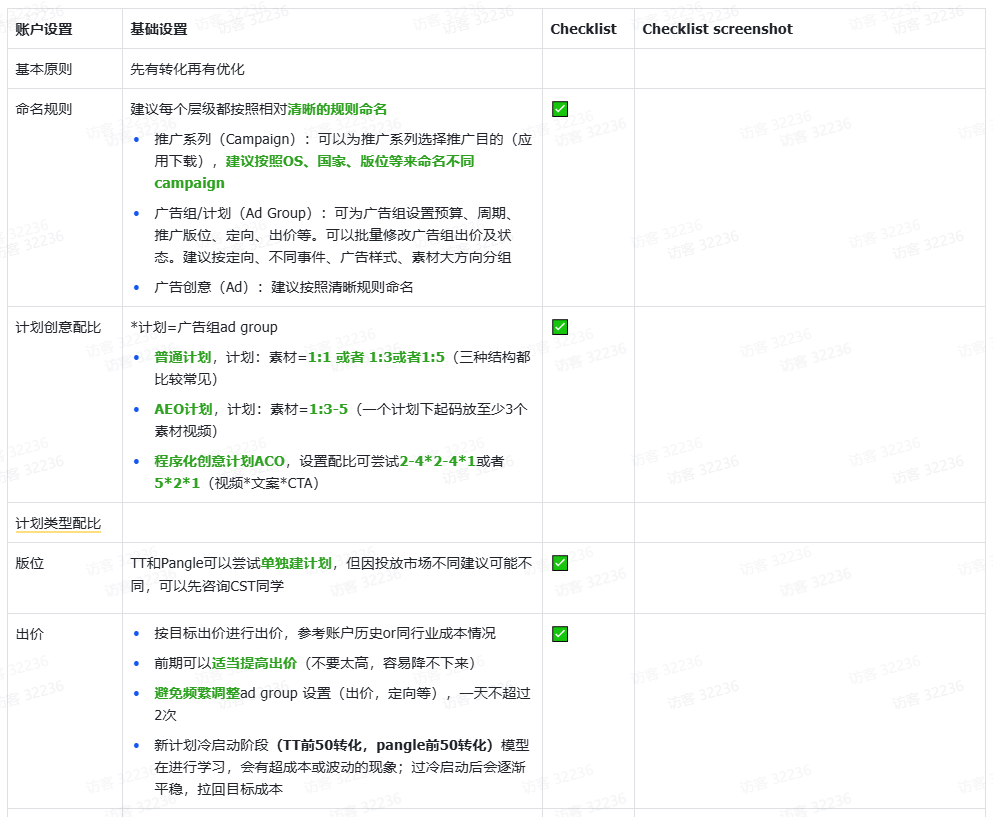Toggle the green checkmark in 出价 row
Image resolution: width=993 pixels, height=817 pixels.
pos(559,633)
